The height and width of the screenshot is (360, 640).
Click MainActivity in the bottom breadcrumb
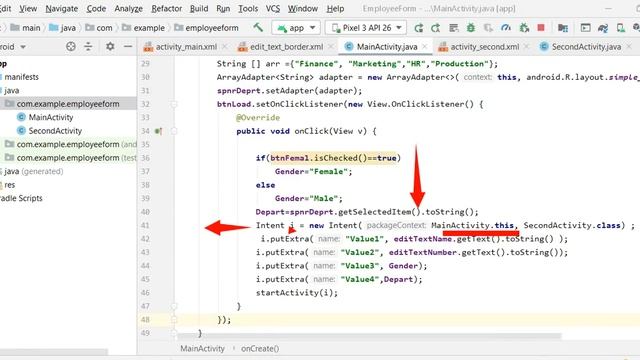pos(202,349)
